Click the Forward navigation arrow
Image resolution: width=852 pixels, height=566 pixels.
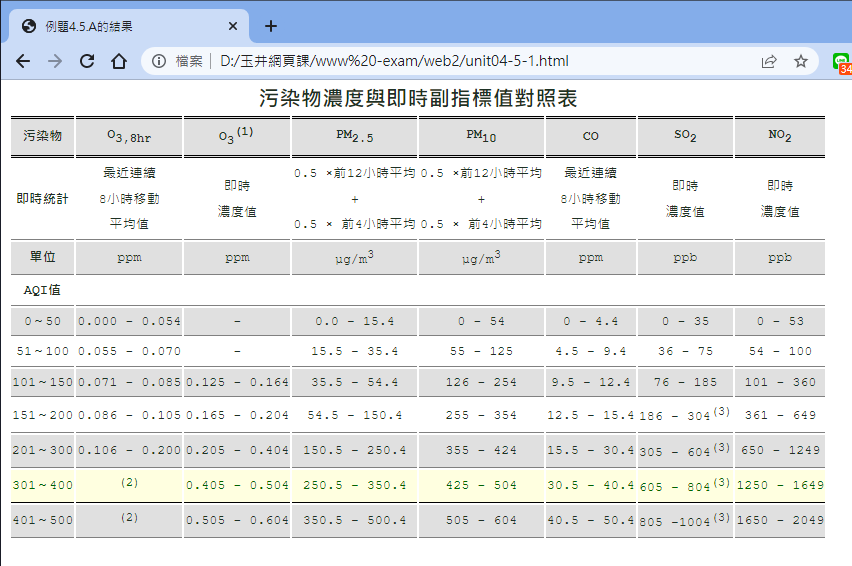tap(55, 61)
